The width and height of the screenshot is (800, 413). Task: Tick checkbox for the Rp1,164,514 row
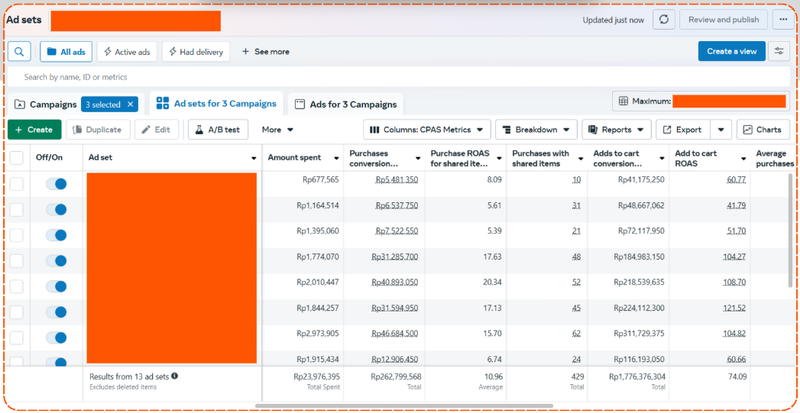point(17,209)
